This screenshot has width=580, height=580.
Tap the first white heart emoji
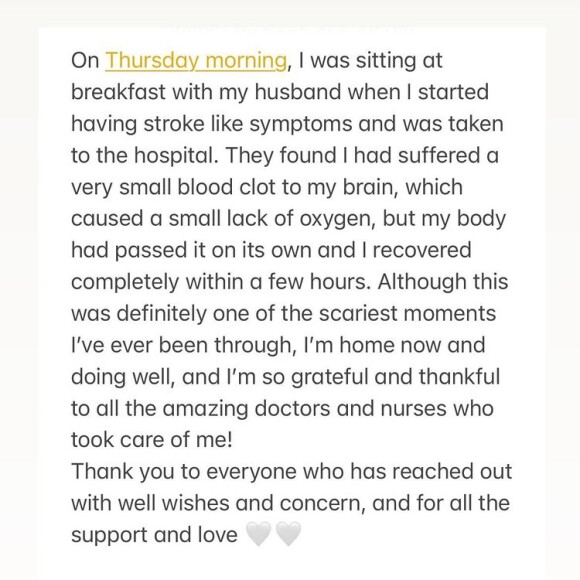click(259, 534)
